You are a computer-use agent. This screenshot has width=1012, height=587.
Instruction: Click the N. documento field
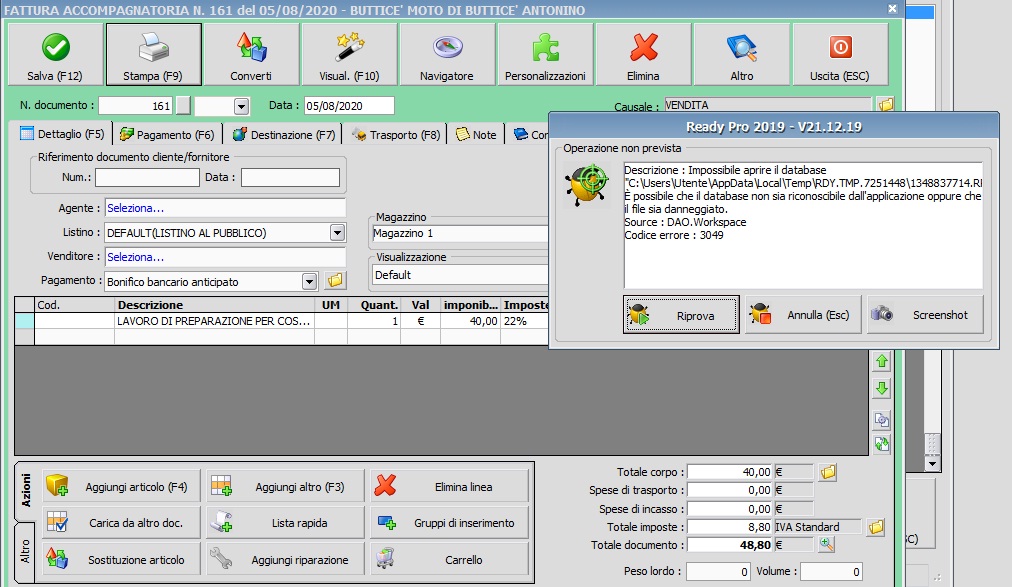(x=136, y=106)
